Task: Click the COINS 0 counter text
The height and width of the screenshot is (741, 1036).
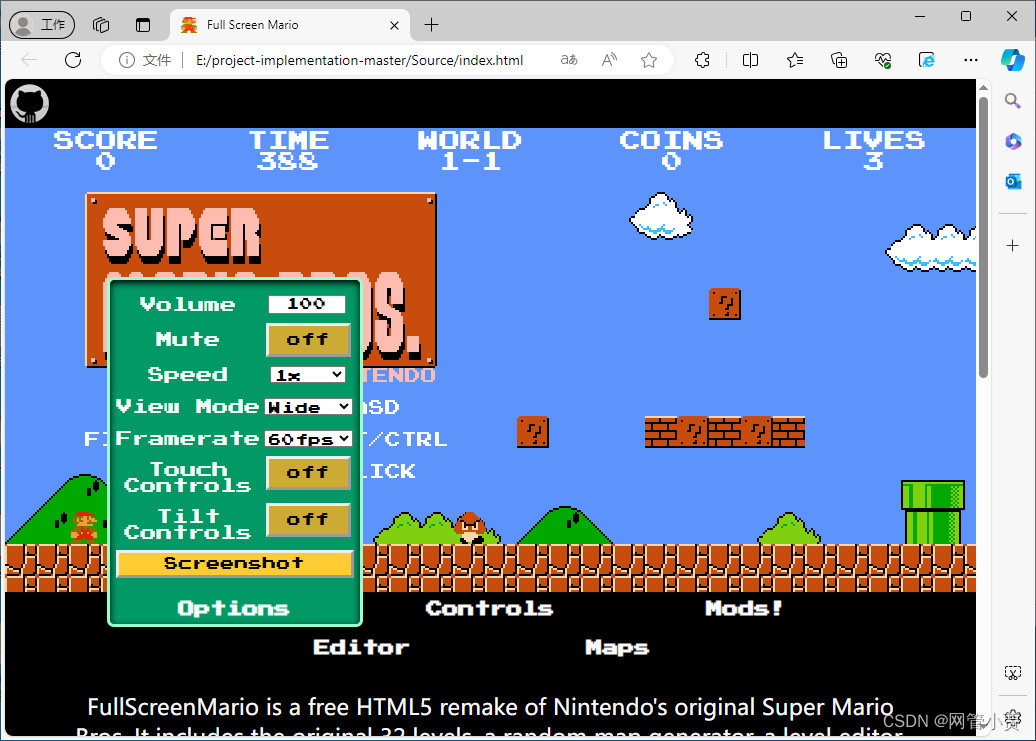Action: pos(671,151)
